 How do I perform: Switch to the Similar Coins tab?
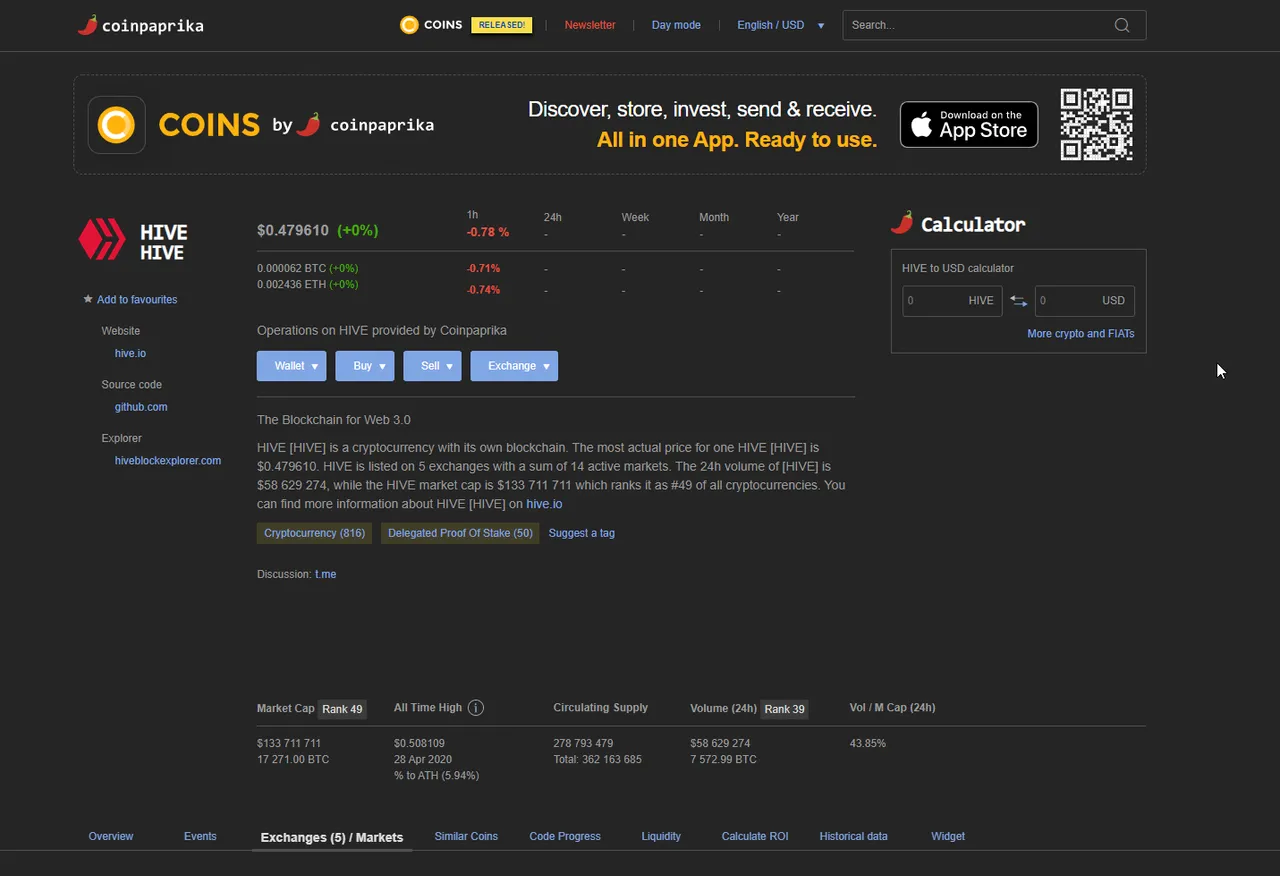coord(466,836)
